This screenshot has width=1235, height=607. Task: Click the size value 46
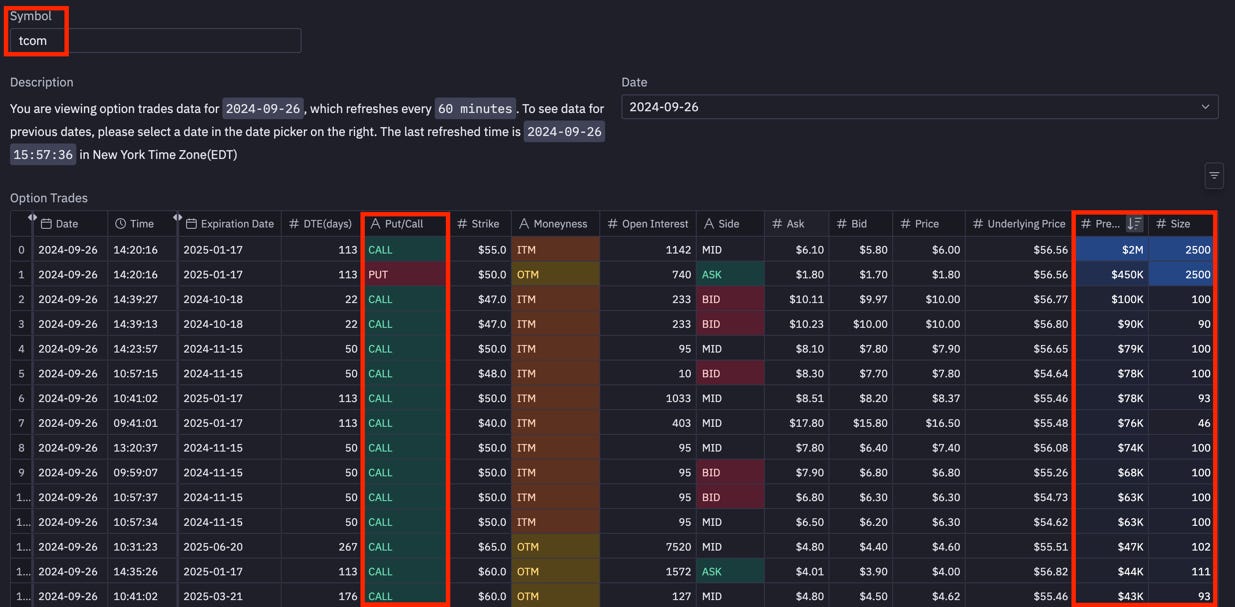(x=1181, y=423)
